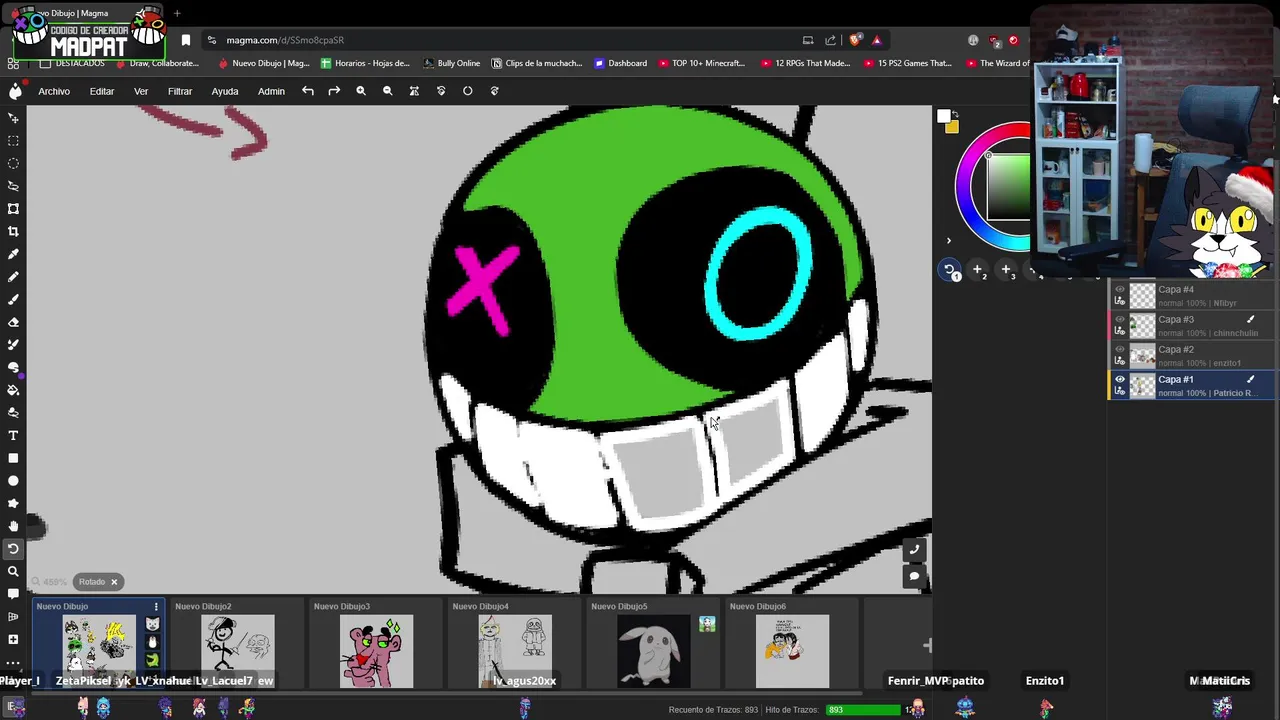This screenshot has height=720, width=1280.
Task: Open the comment tool in left toolbar
Action: tap(13, 594)
